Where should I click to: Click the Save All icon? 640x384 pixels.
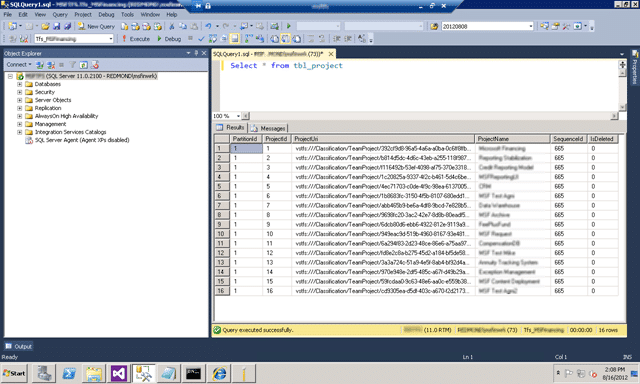(67, 27)
